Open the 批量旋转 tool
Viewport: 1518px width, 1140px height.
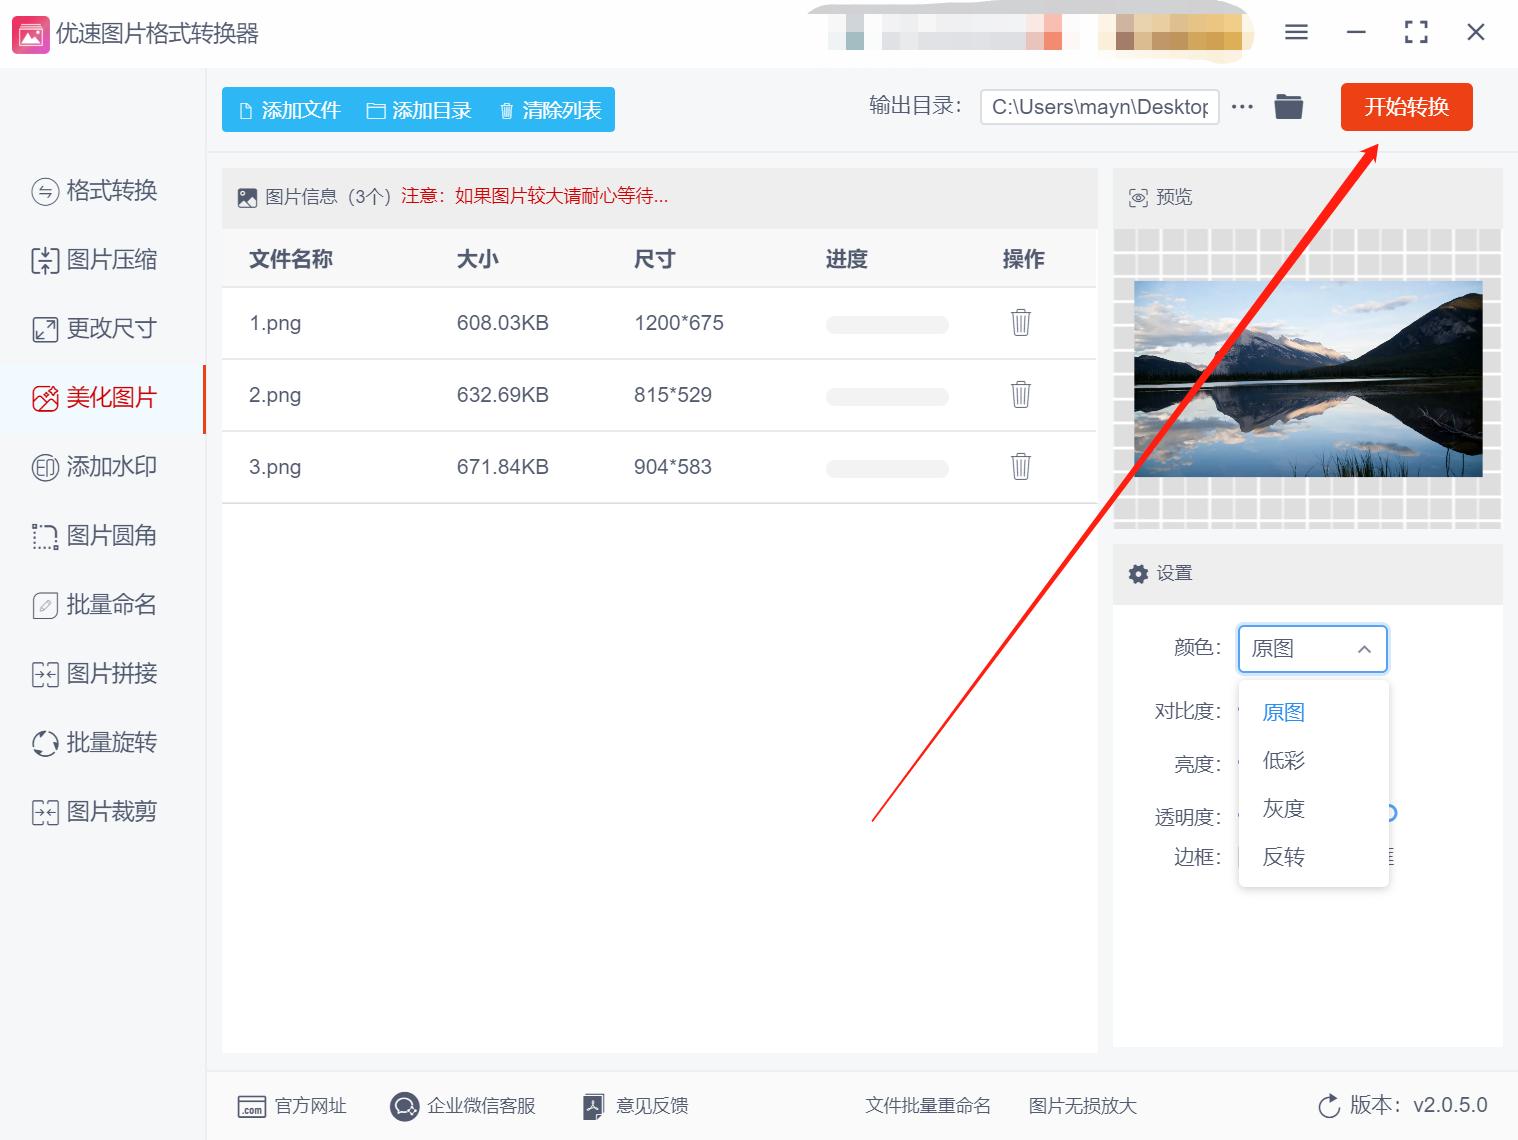(100, 742)
